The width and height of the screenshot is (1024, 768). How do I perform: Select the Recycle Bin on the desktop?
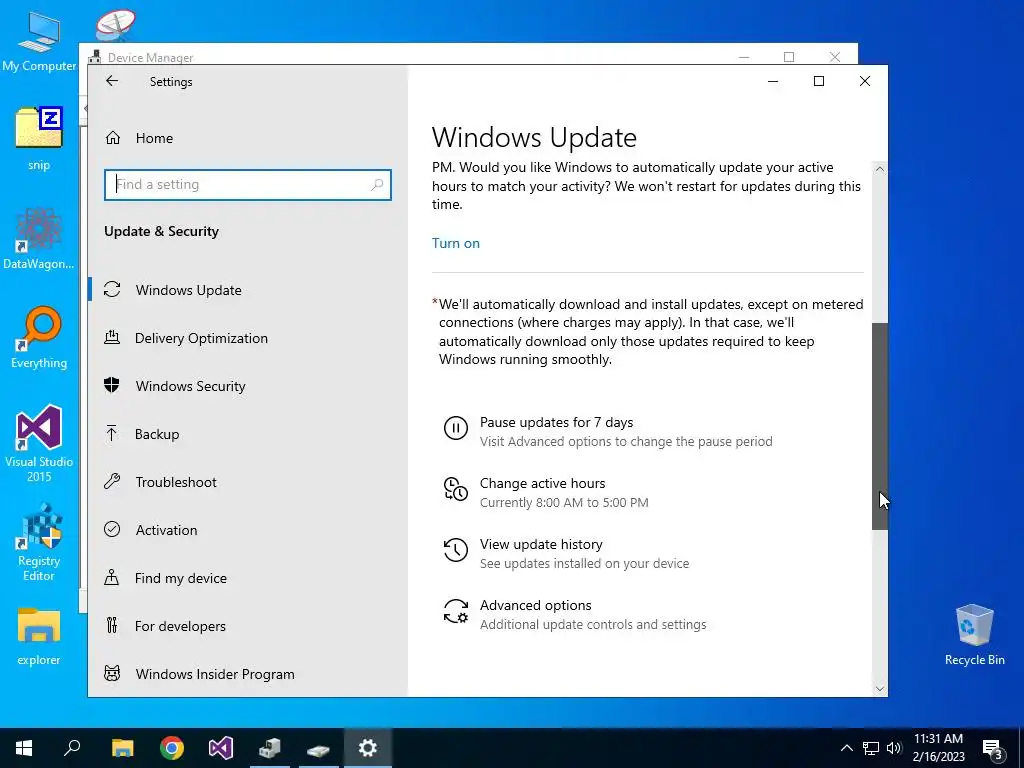(x=974, y=635)
